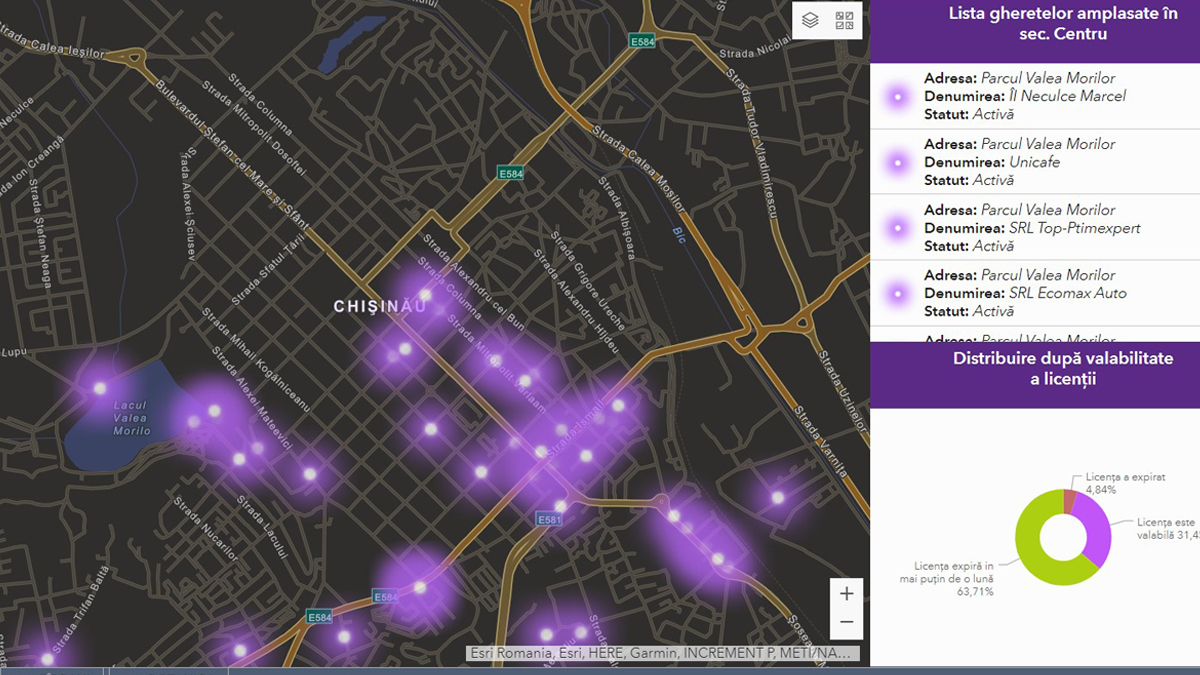Click kiosk point just above the CHIȘINĂU label
Screen dimensions: 1200x675
[425, 295]
